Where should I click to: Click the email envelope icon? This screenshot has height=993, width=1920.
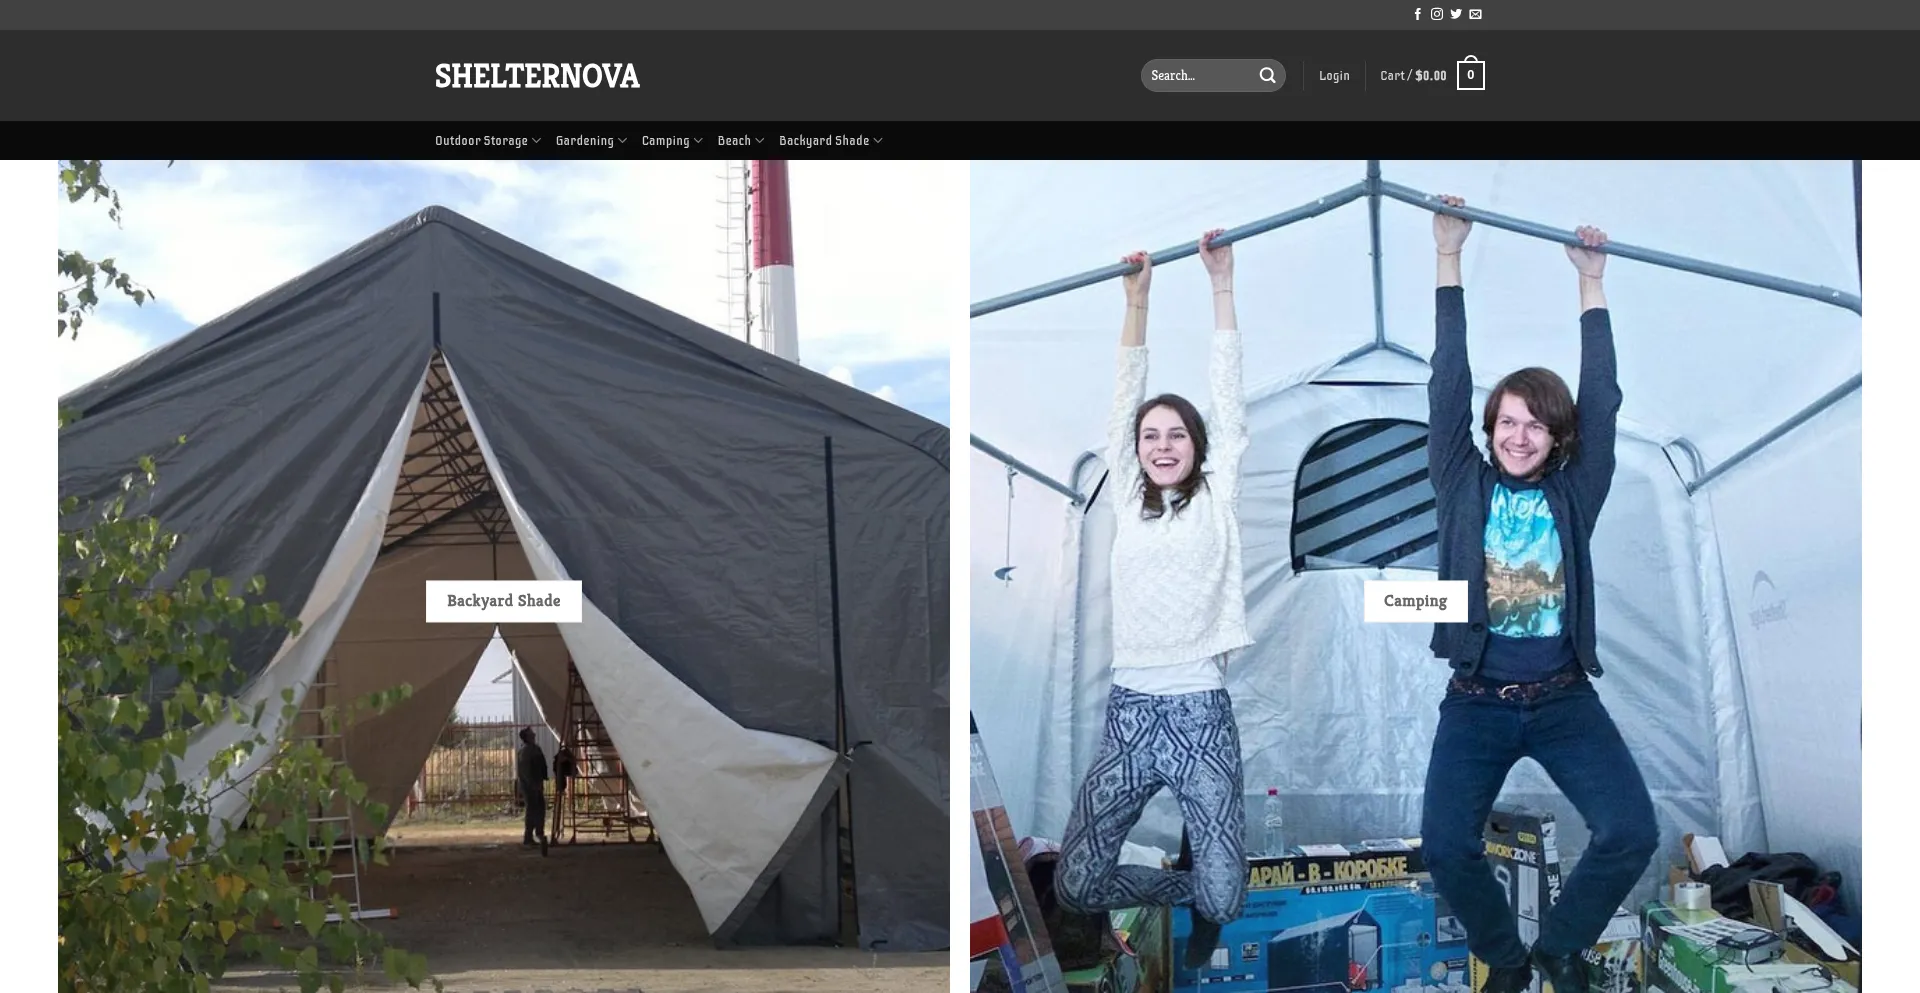click(x=1475, y=14)
